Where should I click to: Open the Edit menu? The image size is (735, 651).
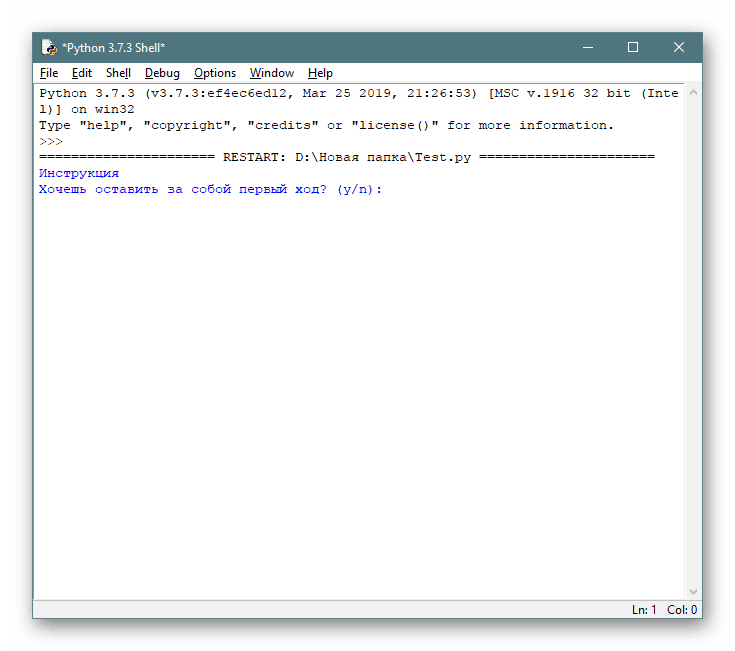click(x=82, y=73)
